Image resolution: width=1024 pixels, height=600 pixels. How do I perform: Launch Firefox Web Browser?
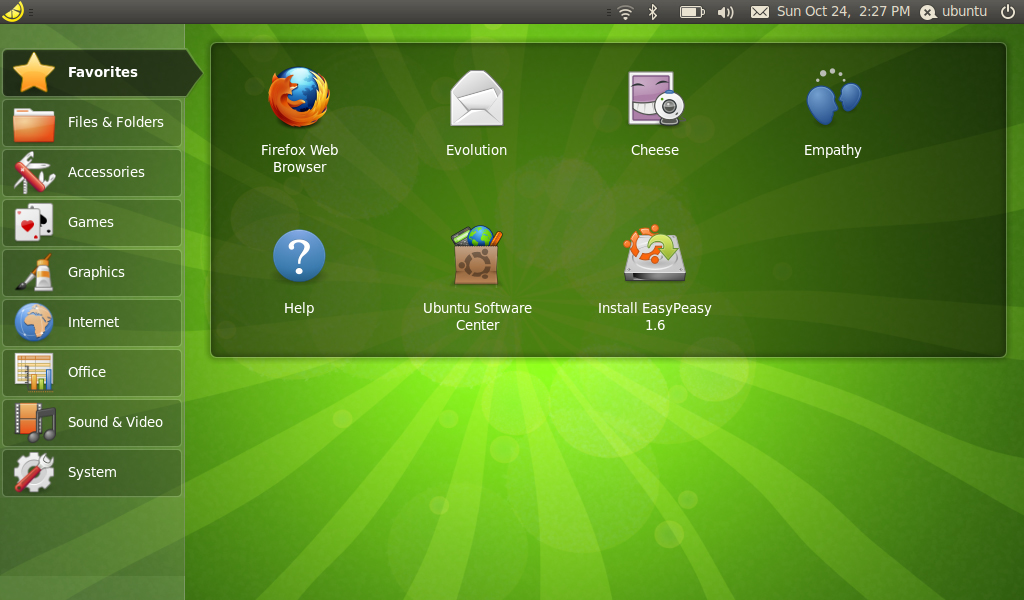point(299,119)
